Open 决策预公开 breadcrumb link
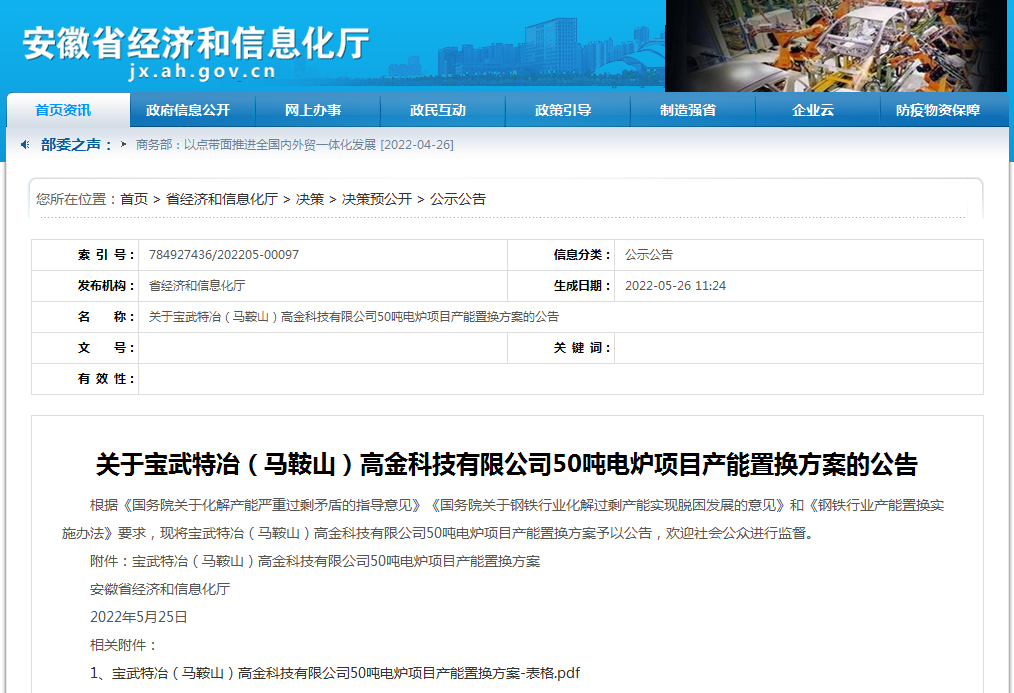The width and height of the screenshot is (1014, 693). [377, 199]
